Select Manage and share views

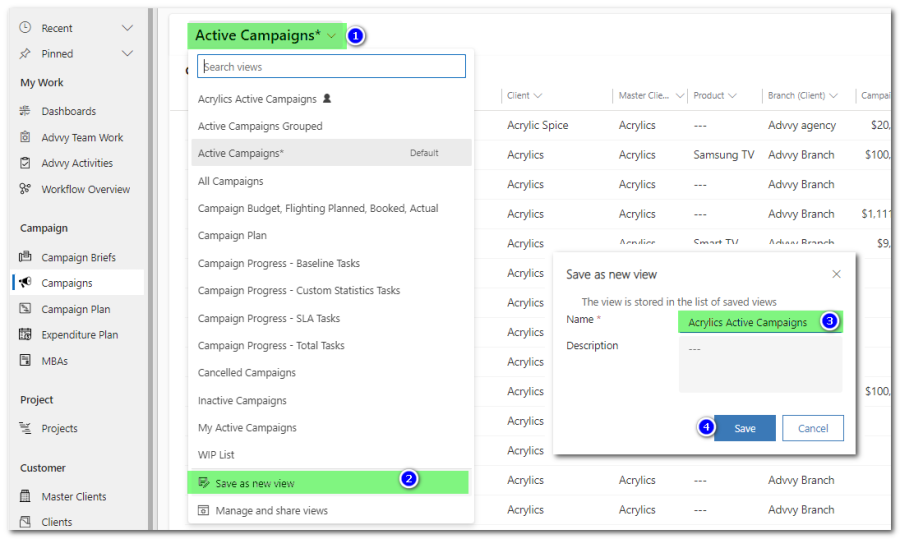(x=271, y=510)
